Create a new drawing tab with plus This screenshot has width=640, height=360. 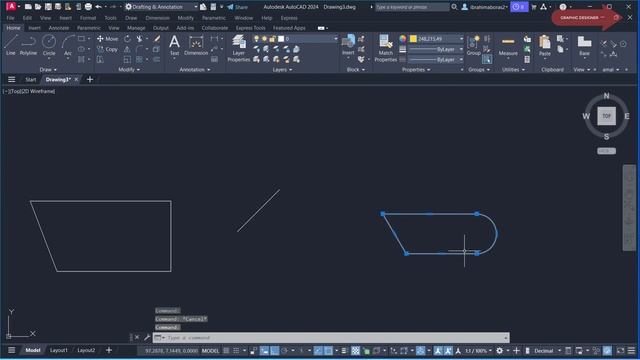[90, 80]
